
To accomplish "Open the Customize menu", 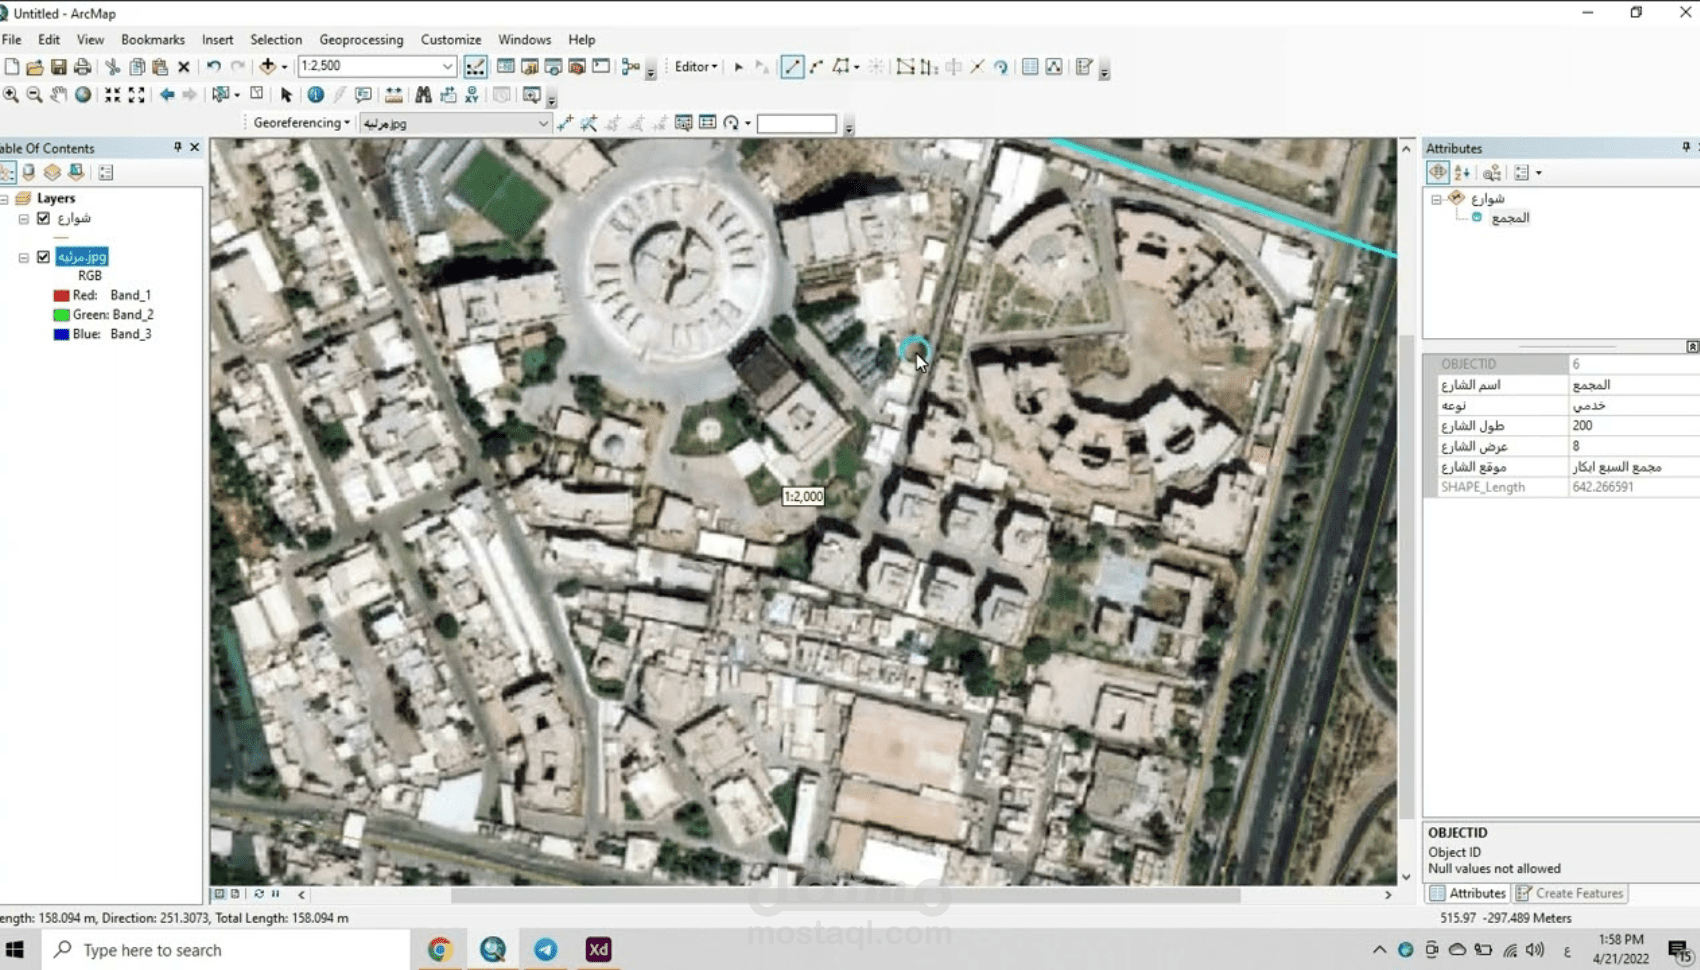I will point(451,40).
